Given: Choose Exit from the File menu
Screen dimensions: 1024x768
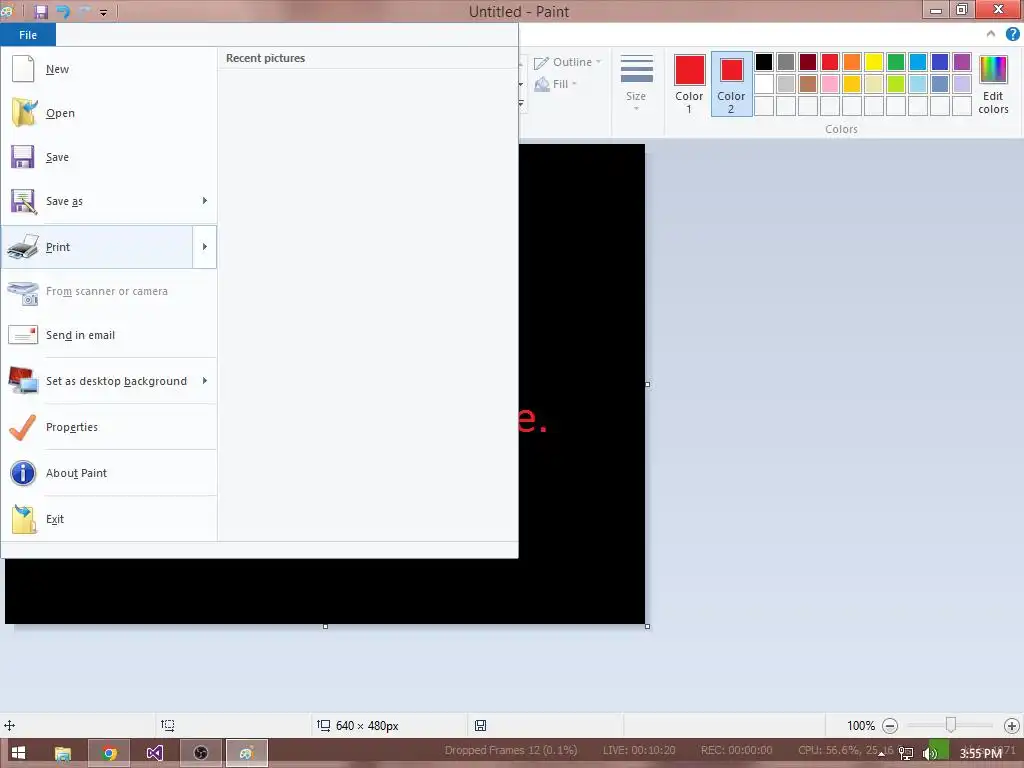Looking at the screenshot, I should (108, 519).
